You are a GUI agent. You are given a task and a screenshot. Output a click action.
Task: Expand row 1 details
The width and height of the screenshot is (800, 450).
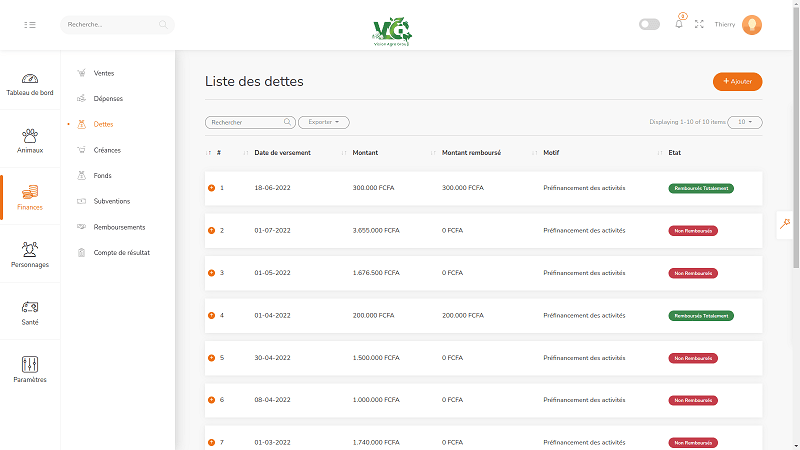(x=211, y=188)
